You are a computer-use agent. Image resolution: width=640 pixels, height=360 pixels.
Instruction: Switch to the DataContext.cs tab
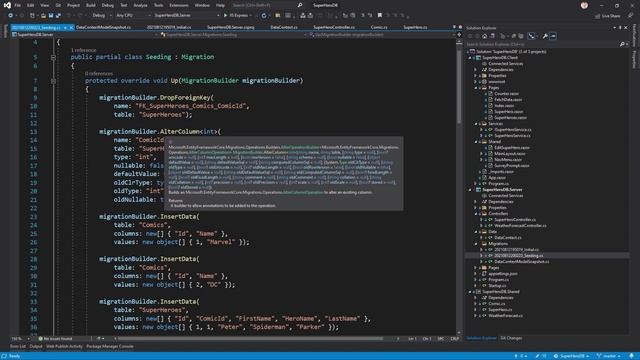click(284, 27)
